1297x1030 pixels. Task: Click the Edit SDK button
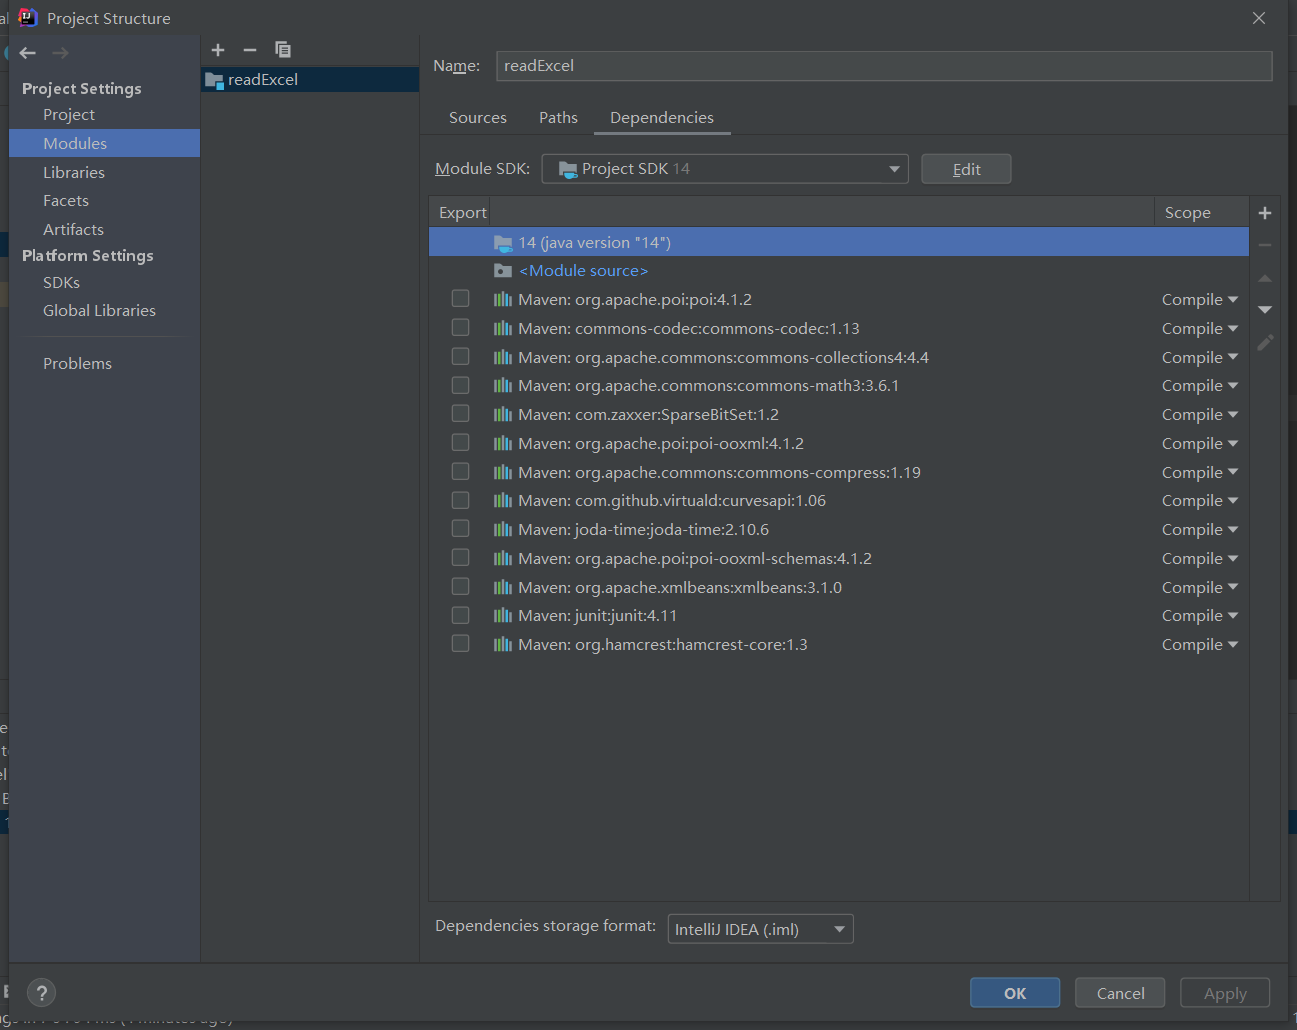(x=966, y=169)
